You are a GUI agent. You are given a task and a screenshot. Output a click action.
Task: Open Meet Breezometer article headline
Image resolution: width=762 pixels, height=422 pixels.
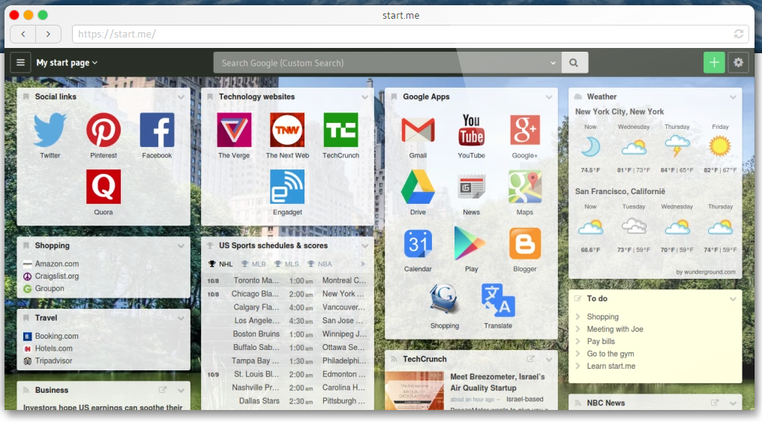[497, 382]
